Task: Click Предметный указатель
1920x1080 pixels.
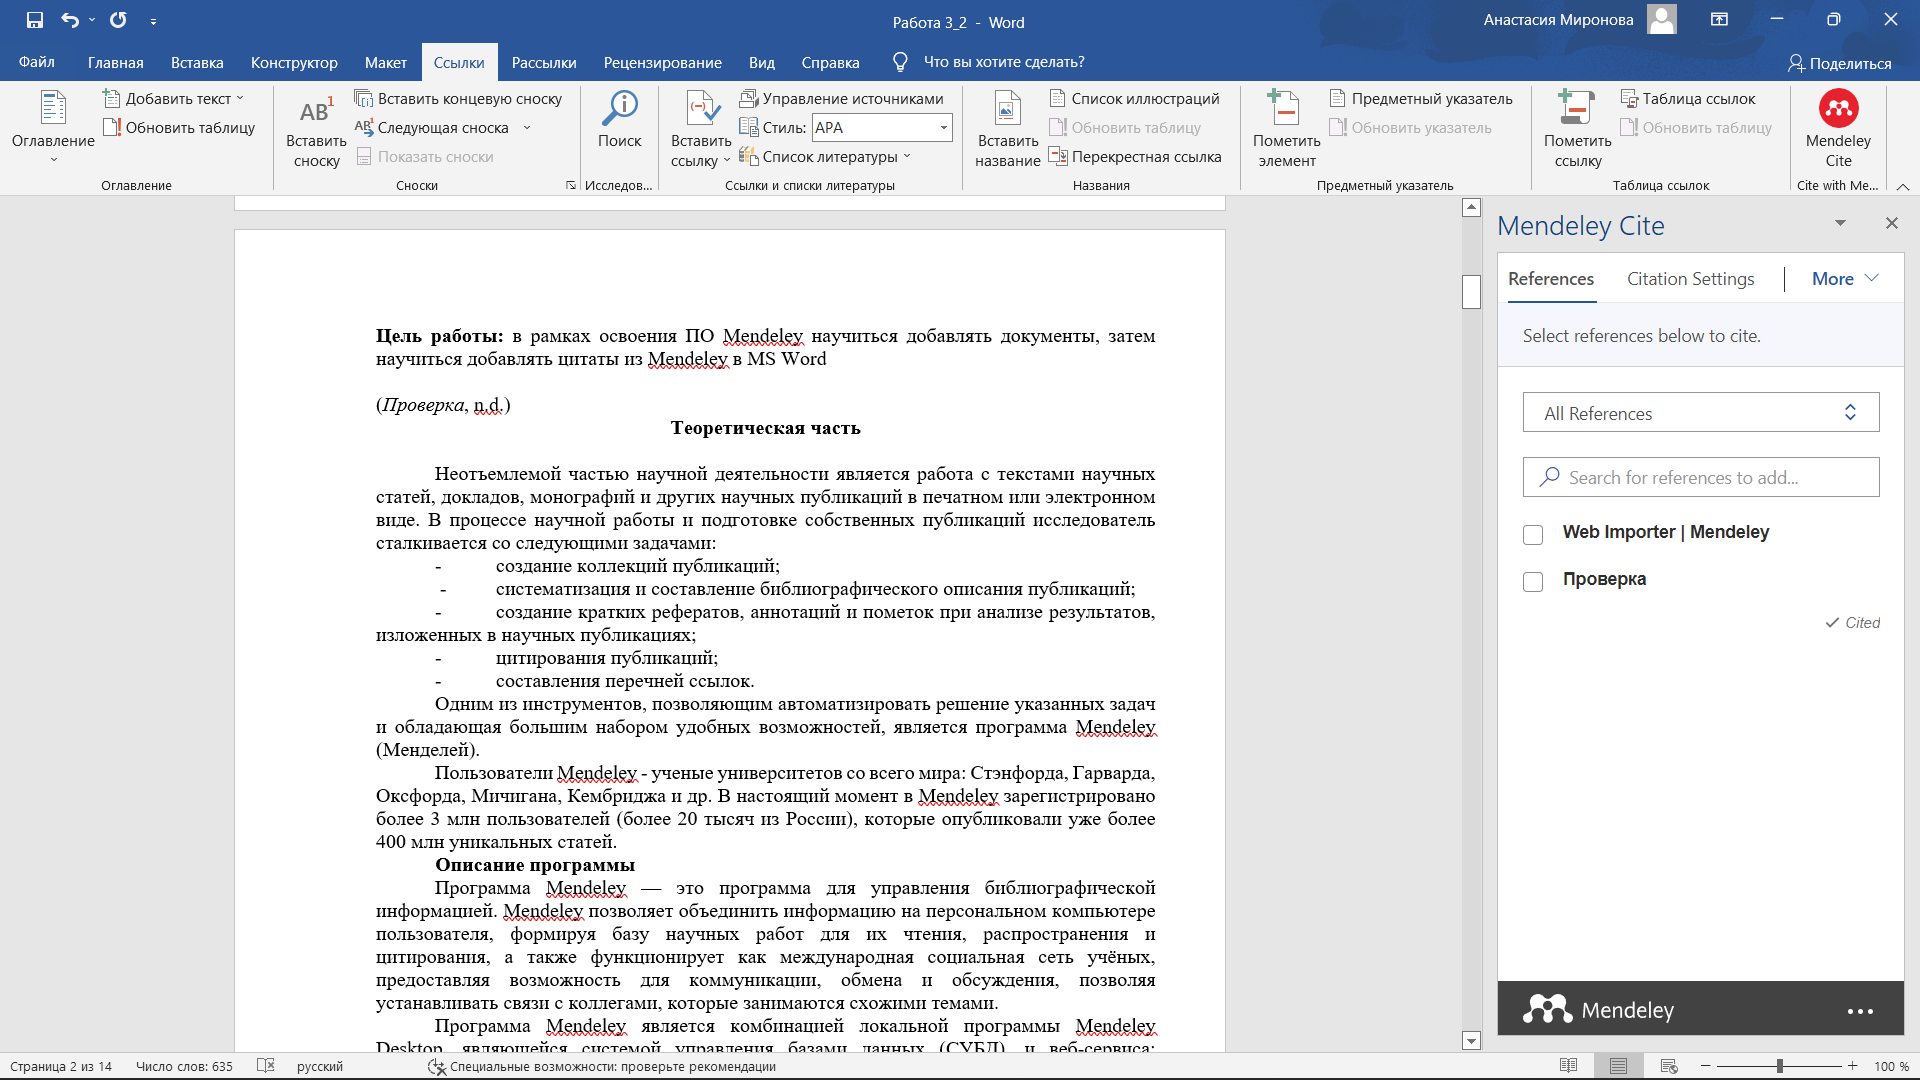Action: point(1421,98)
